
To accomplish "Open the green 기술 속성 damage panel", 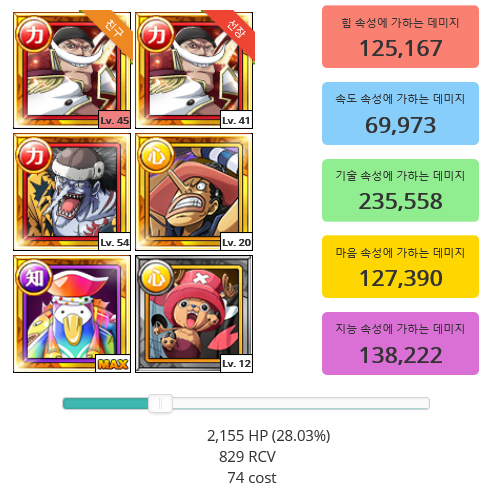I will 400,190.
